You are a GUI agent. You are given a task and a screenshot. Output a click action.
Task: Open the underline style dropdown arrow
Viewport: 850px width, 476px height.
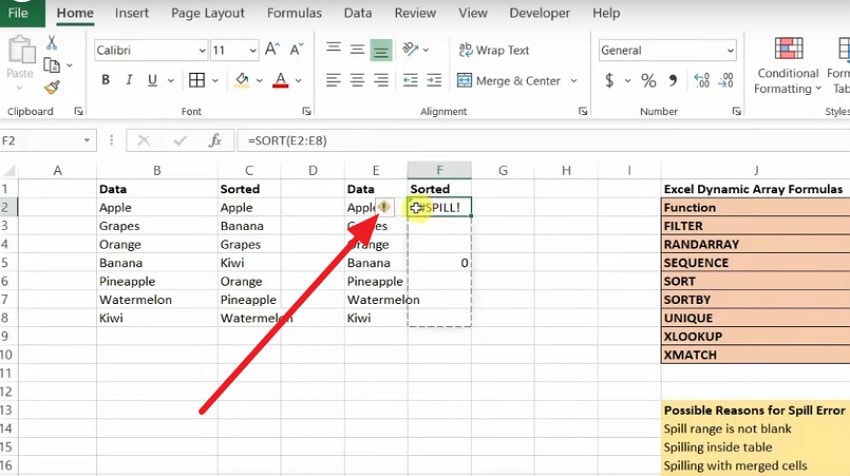click(171, 81)
